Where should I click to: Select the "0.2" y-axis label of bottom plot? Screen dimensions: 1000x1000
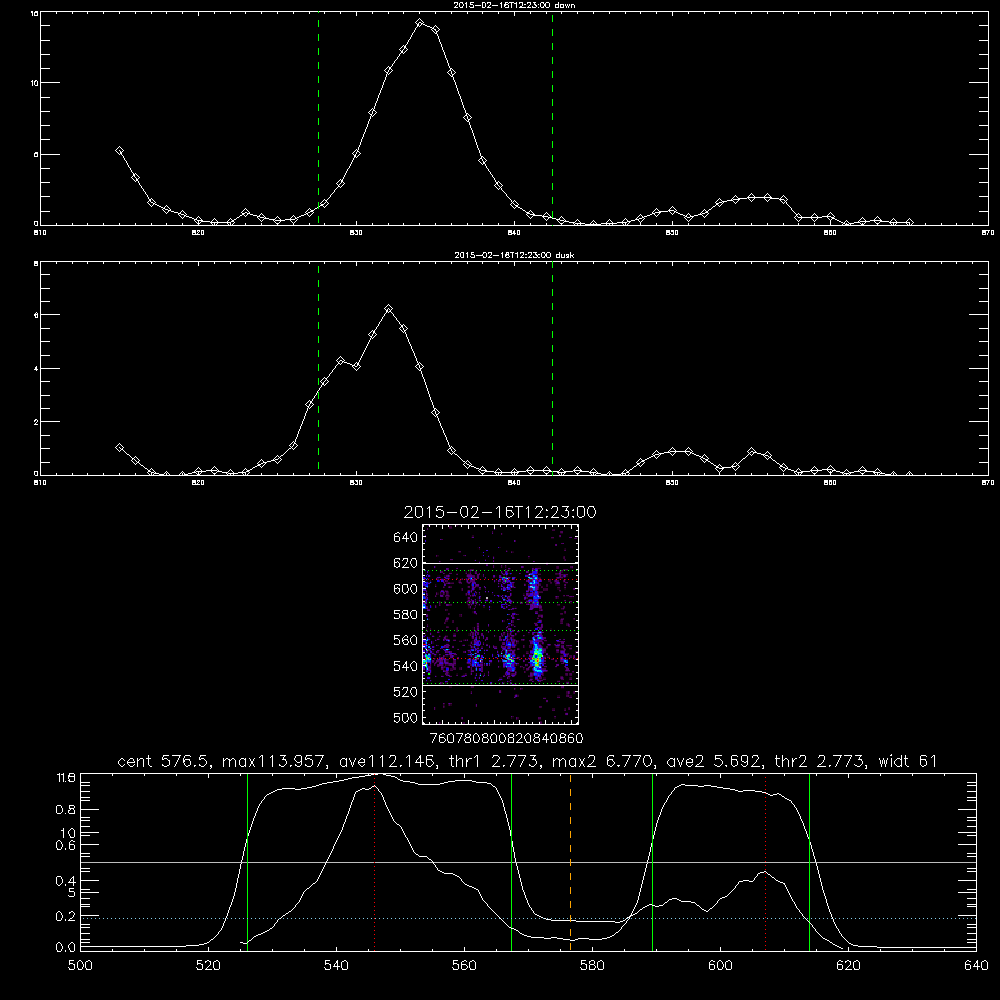click(x=66, y=916)
